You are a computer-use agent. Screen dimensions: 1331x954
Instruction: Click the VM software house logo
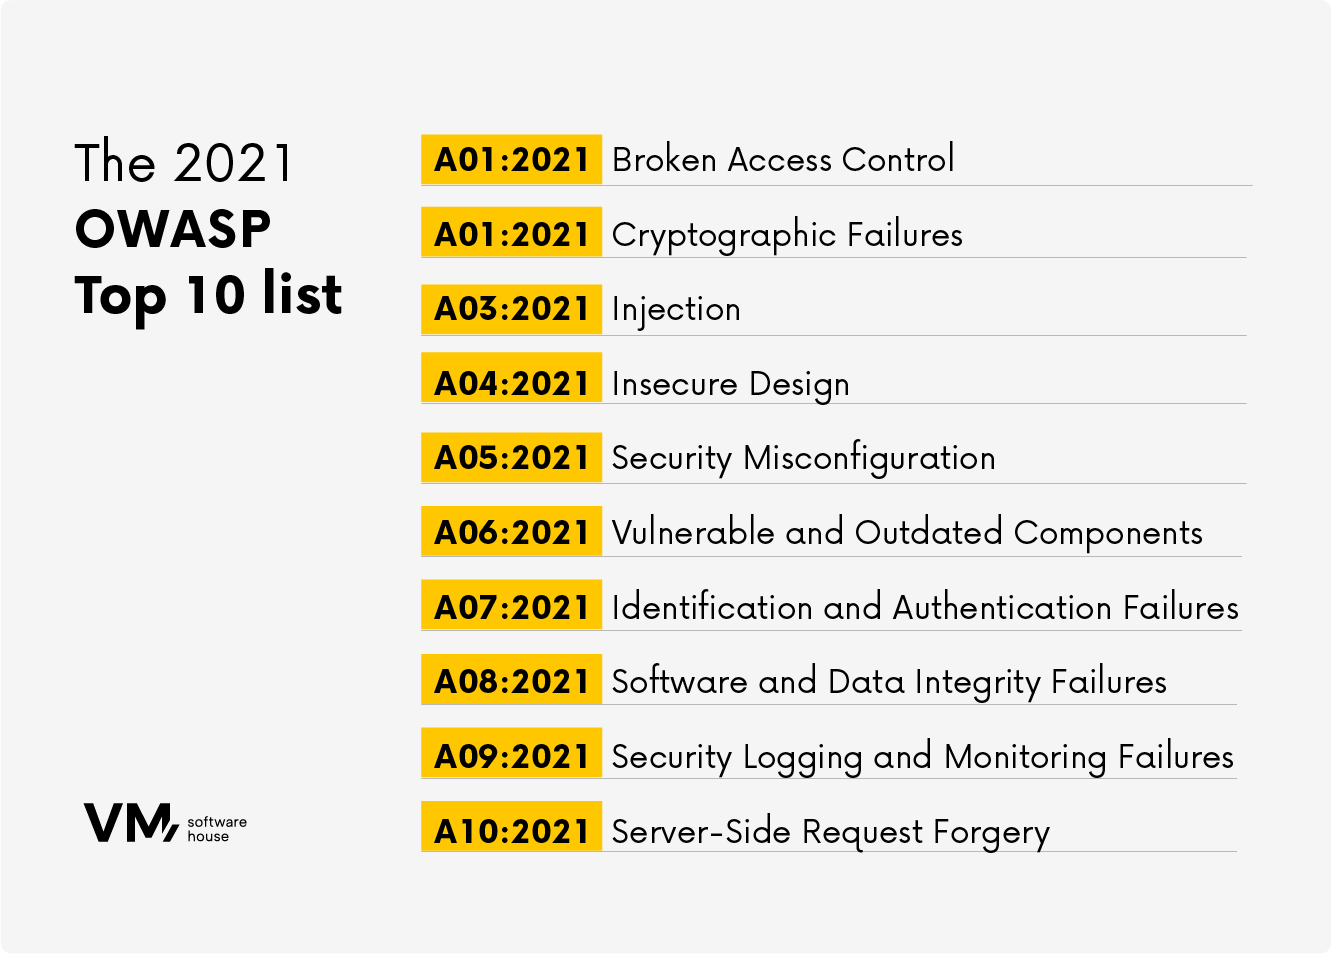point(164,823)
